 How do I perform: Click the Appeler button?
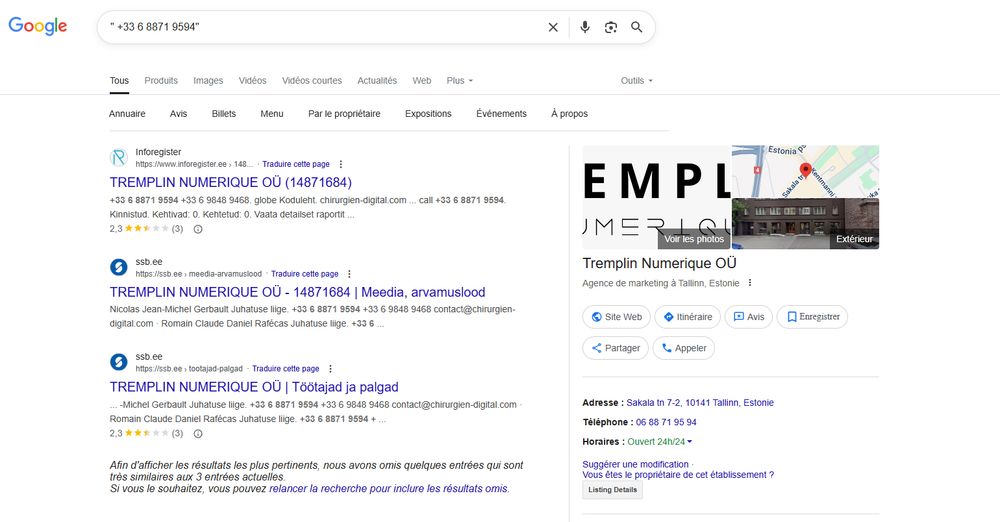(684, 348)
